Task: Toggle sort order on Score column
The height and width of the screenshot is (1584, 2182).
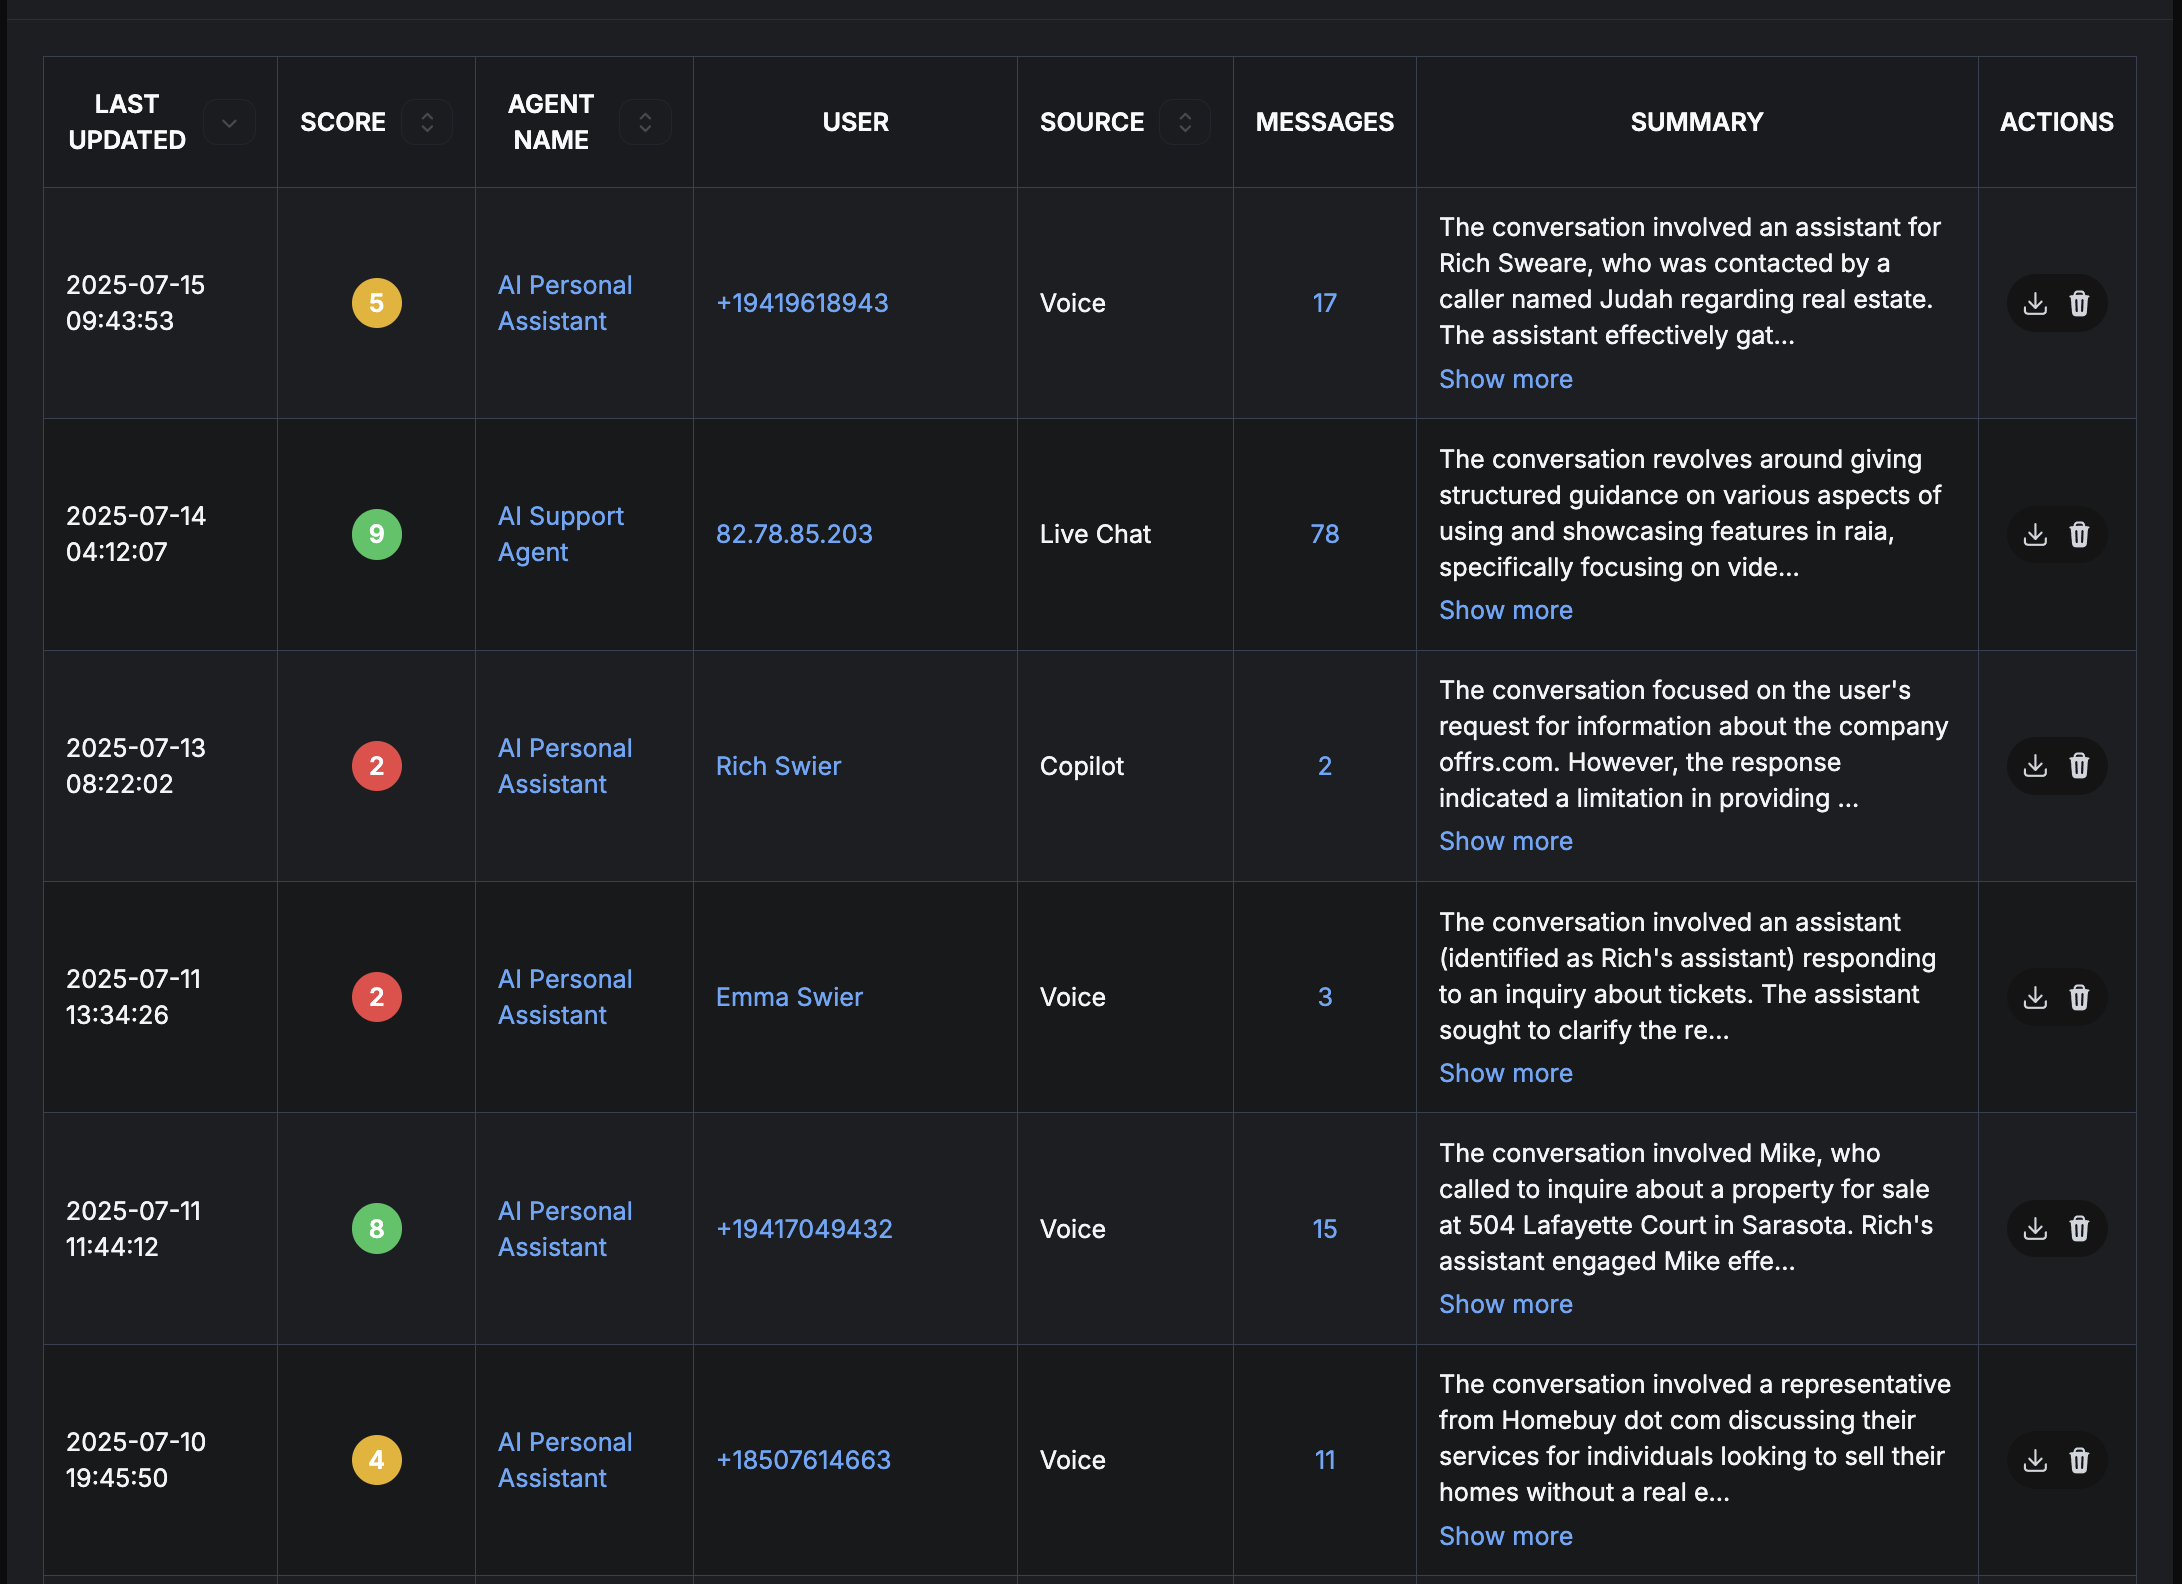Action: click(x=427, y=122)
